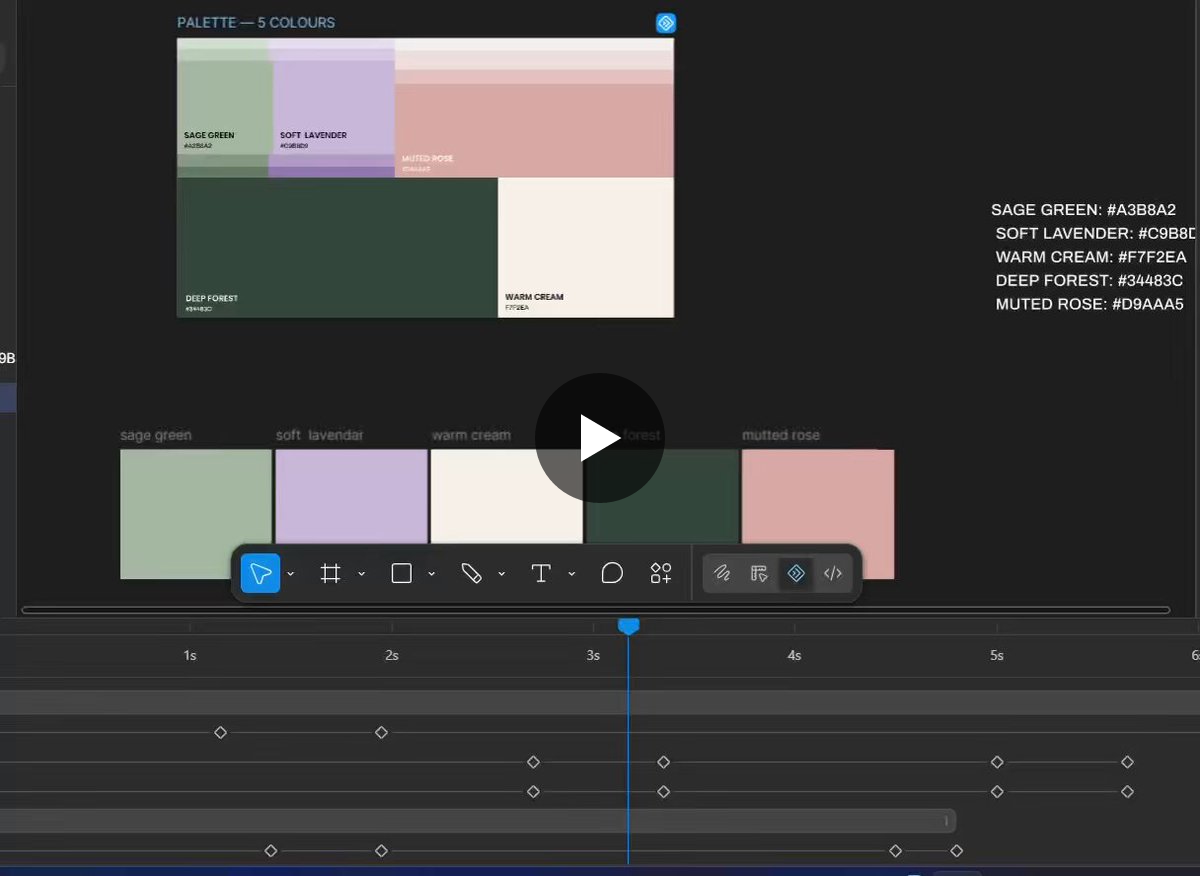
Task: Click the blue motion badge above the palette frame
Action: point(666,23)
